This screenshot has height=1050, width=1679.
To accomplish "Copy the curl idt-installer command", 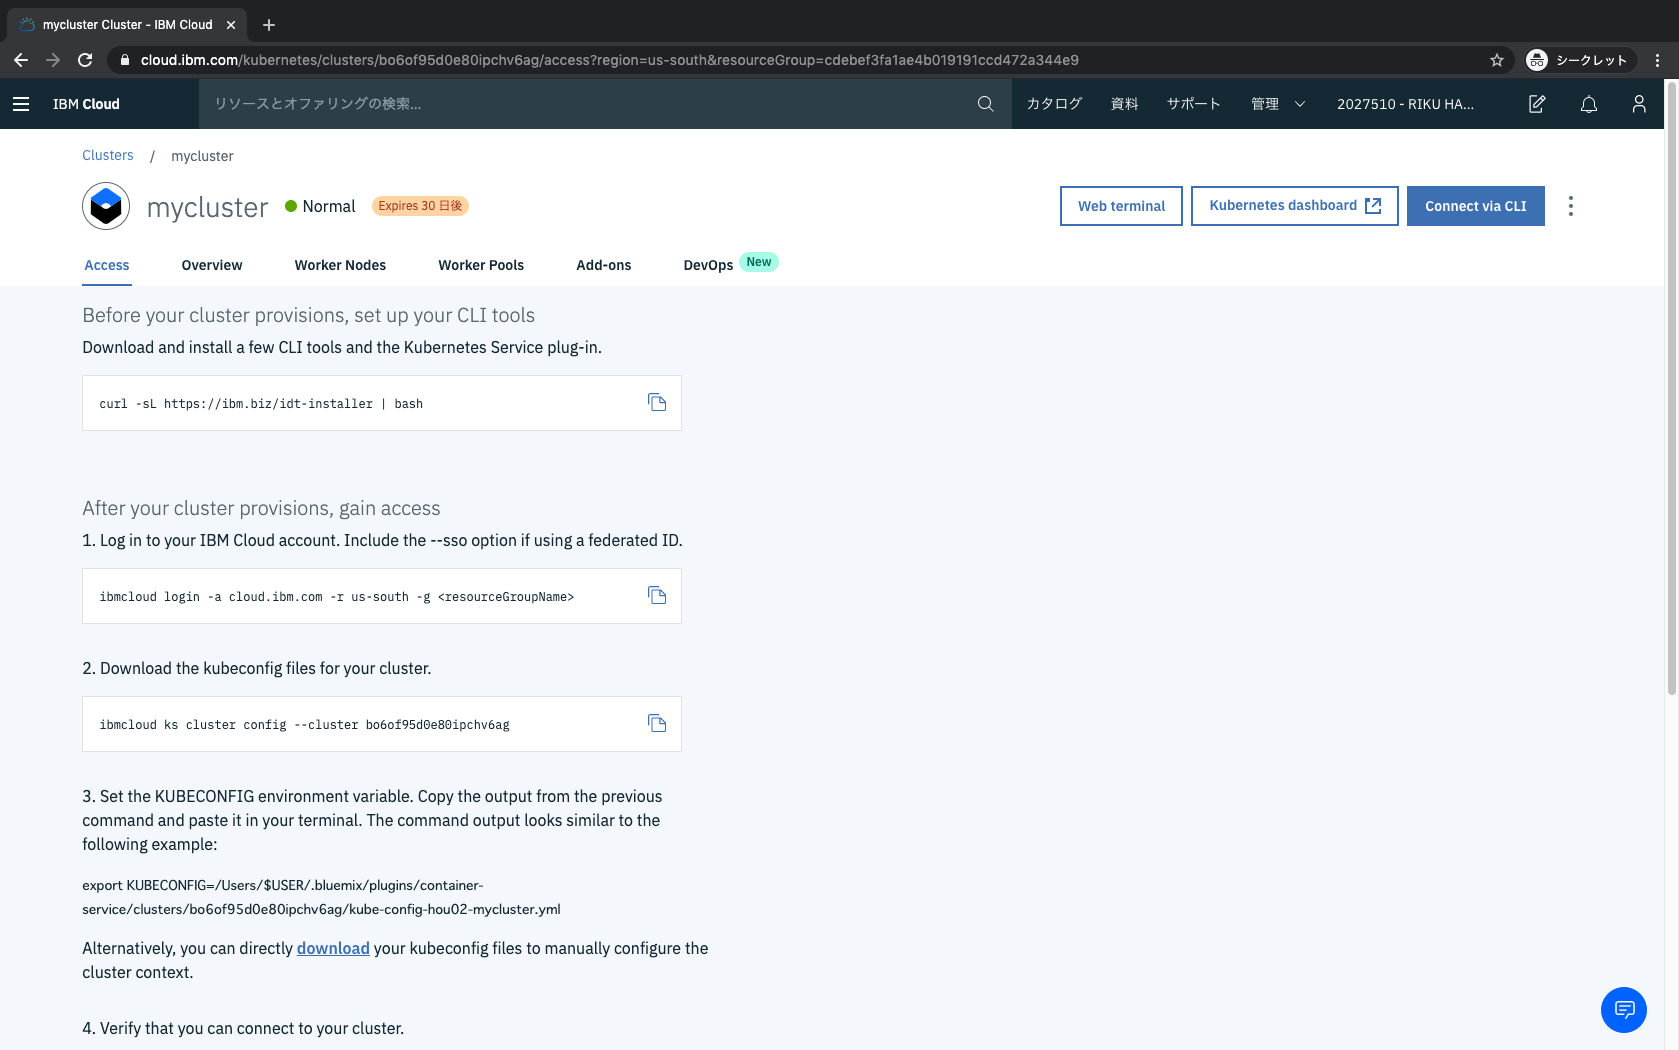I will (x=657, y=402).
